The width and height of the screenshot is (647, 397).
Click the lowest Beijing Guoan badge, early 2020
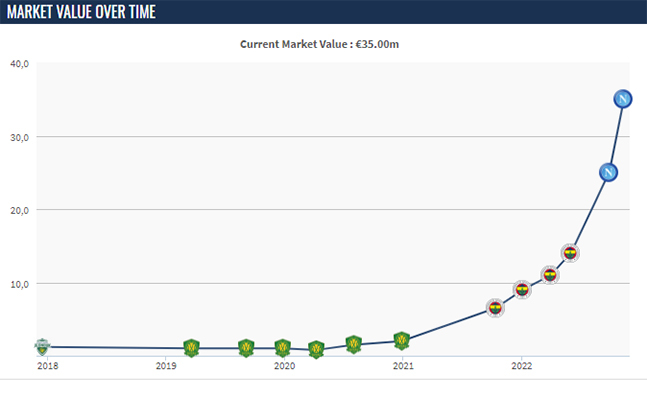point(316,350)
